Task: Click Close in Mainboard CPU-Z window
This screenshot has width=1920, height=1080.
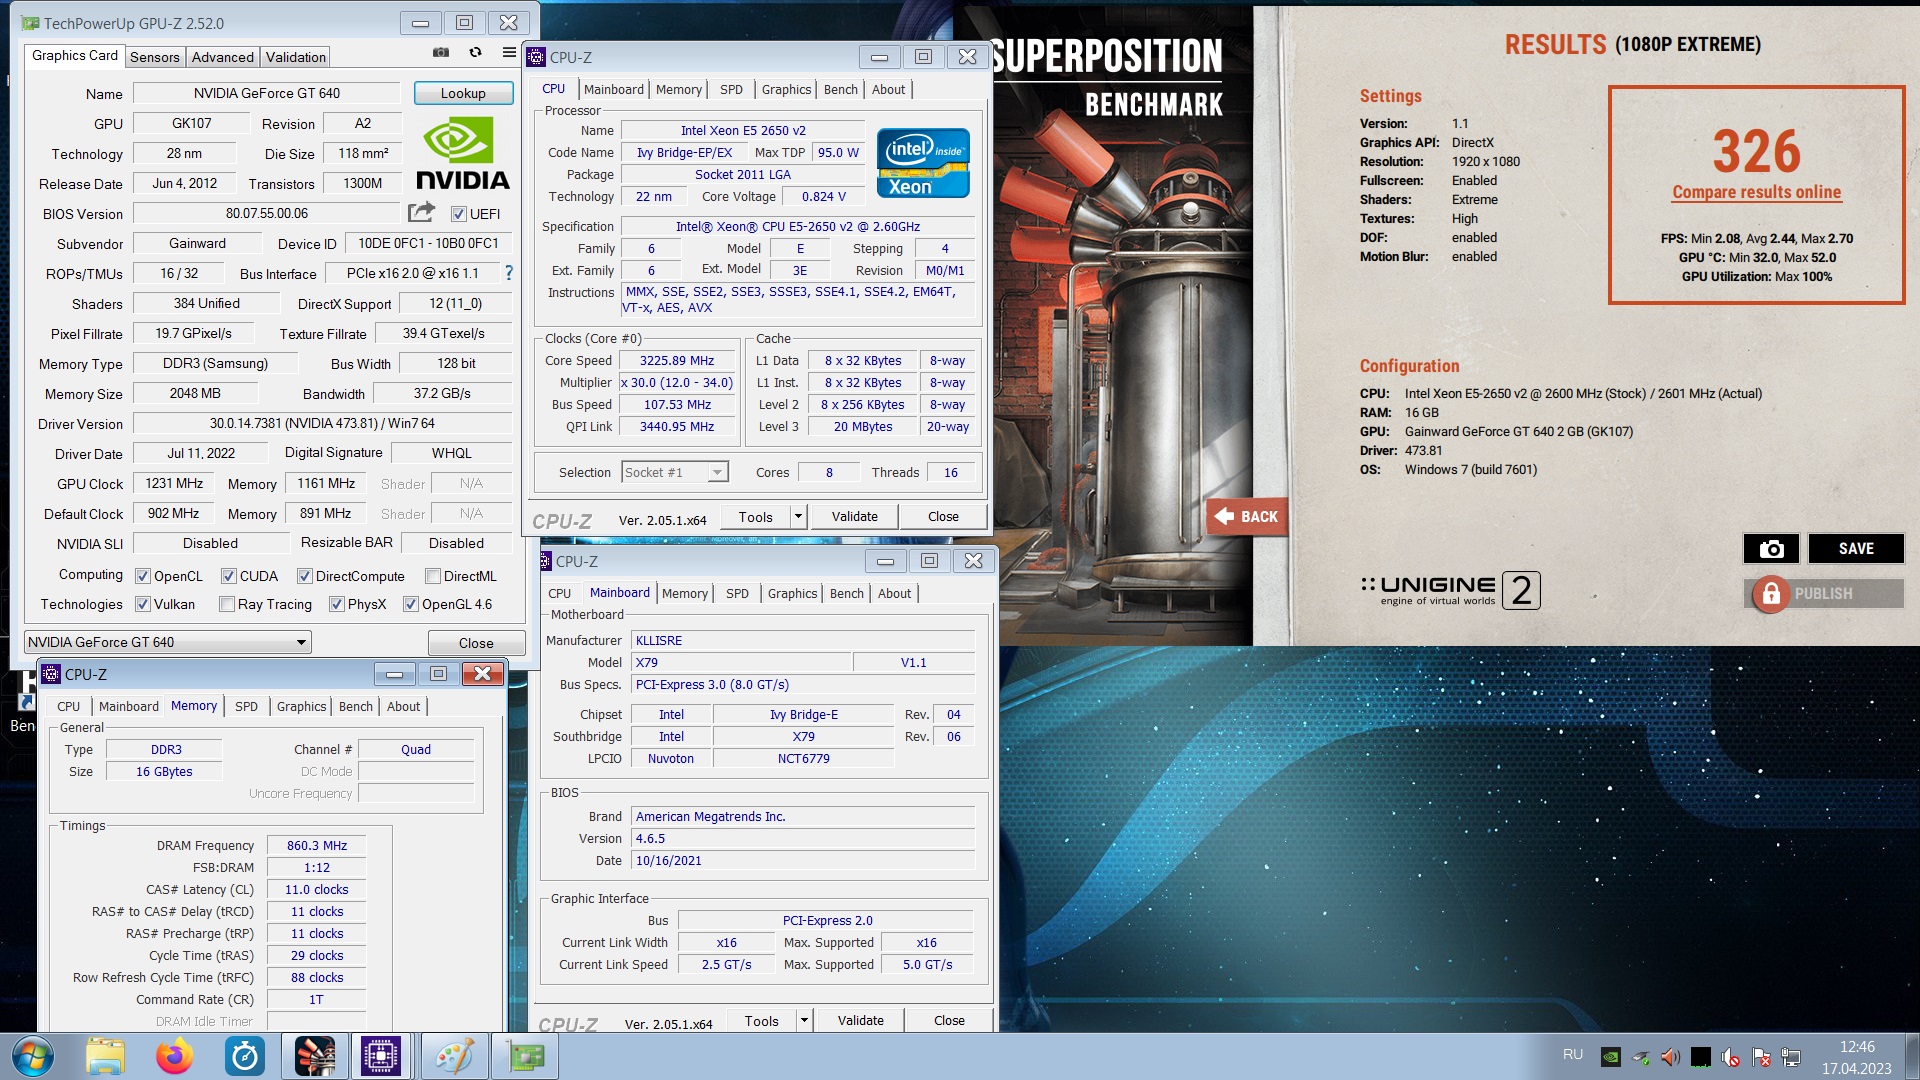Action: [949, 1021]
